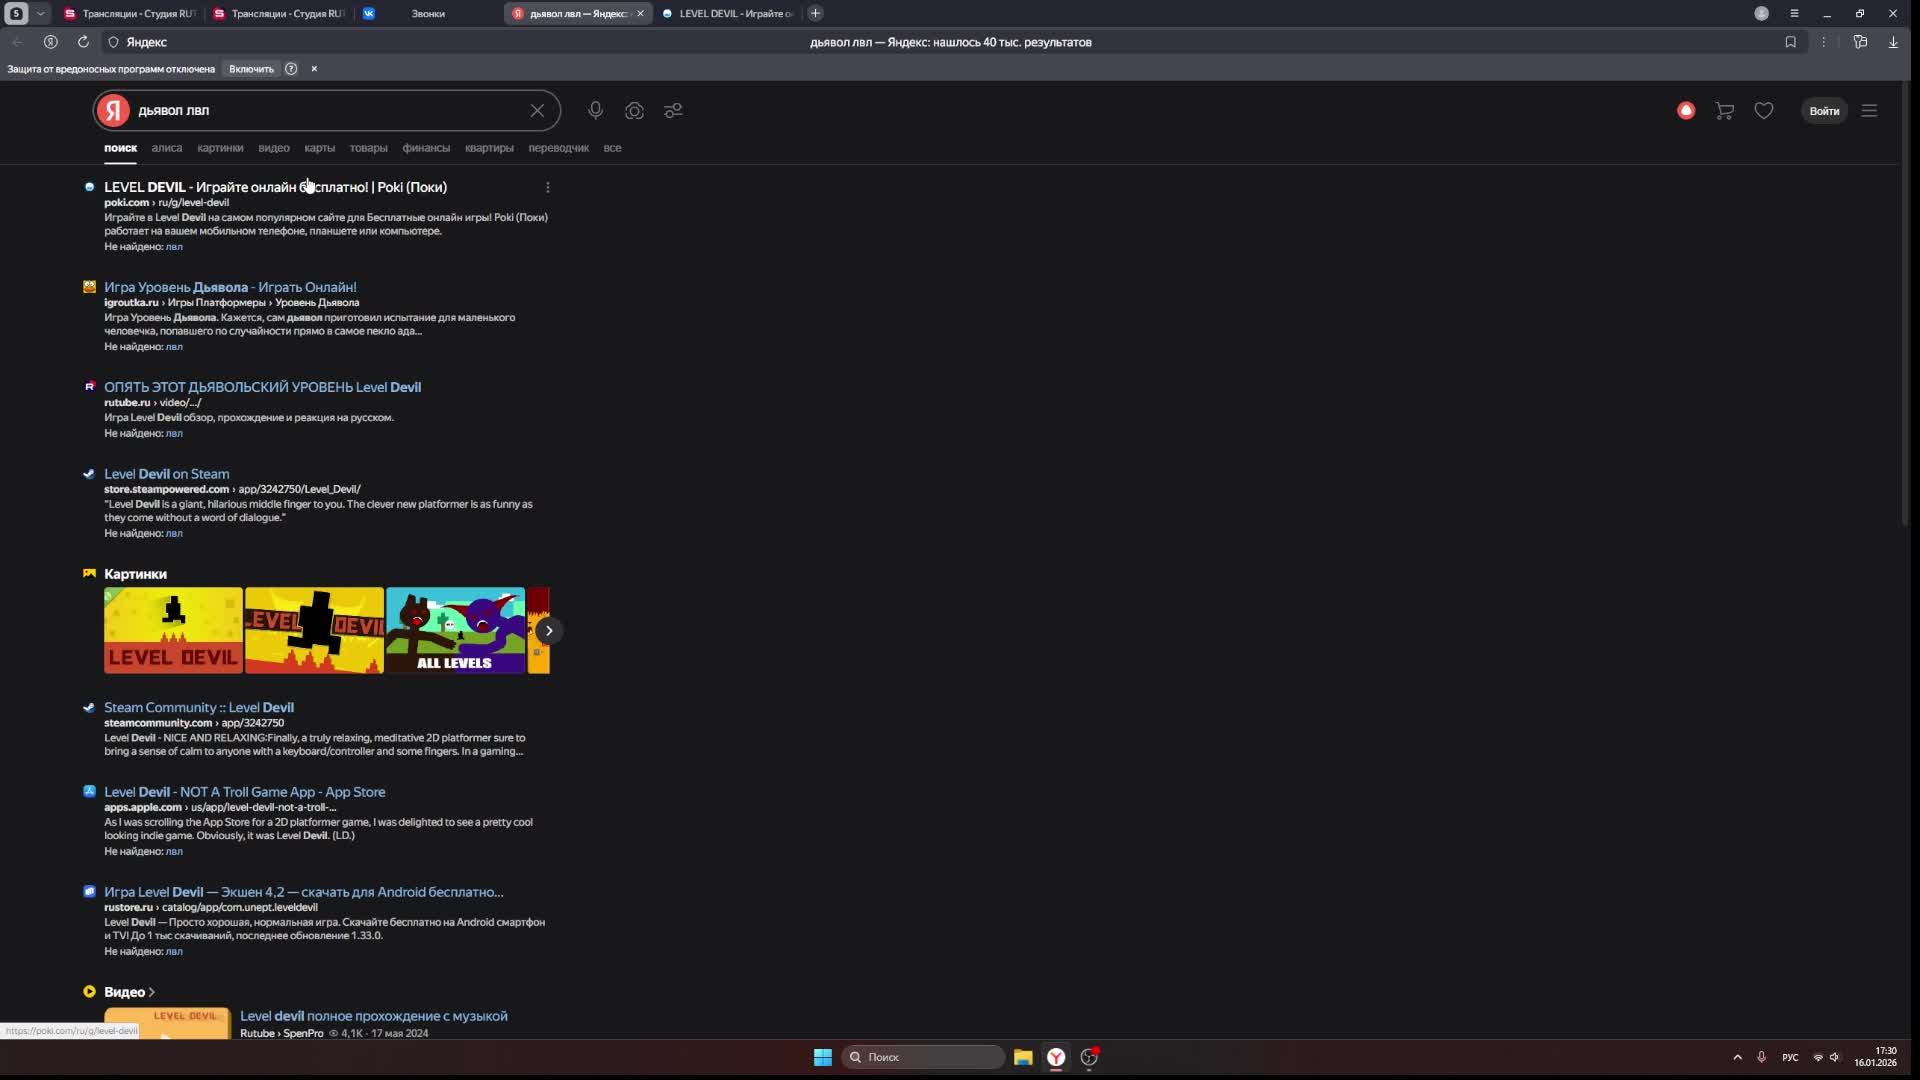This screenshot has height=1080, width=1920.
Task: Open search settings sliders icon
Action: click(x=673, y=110)
